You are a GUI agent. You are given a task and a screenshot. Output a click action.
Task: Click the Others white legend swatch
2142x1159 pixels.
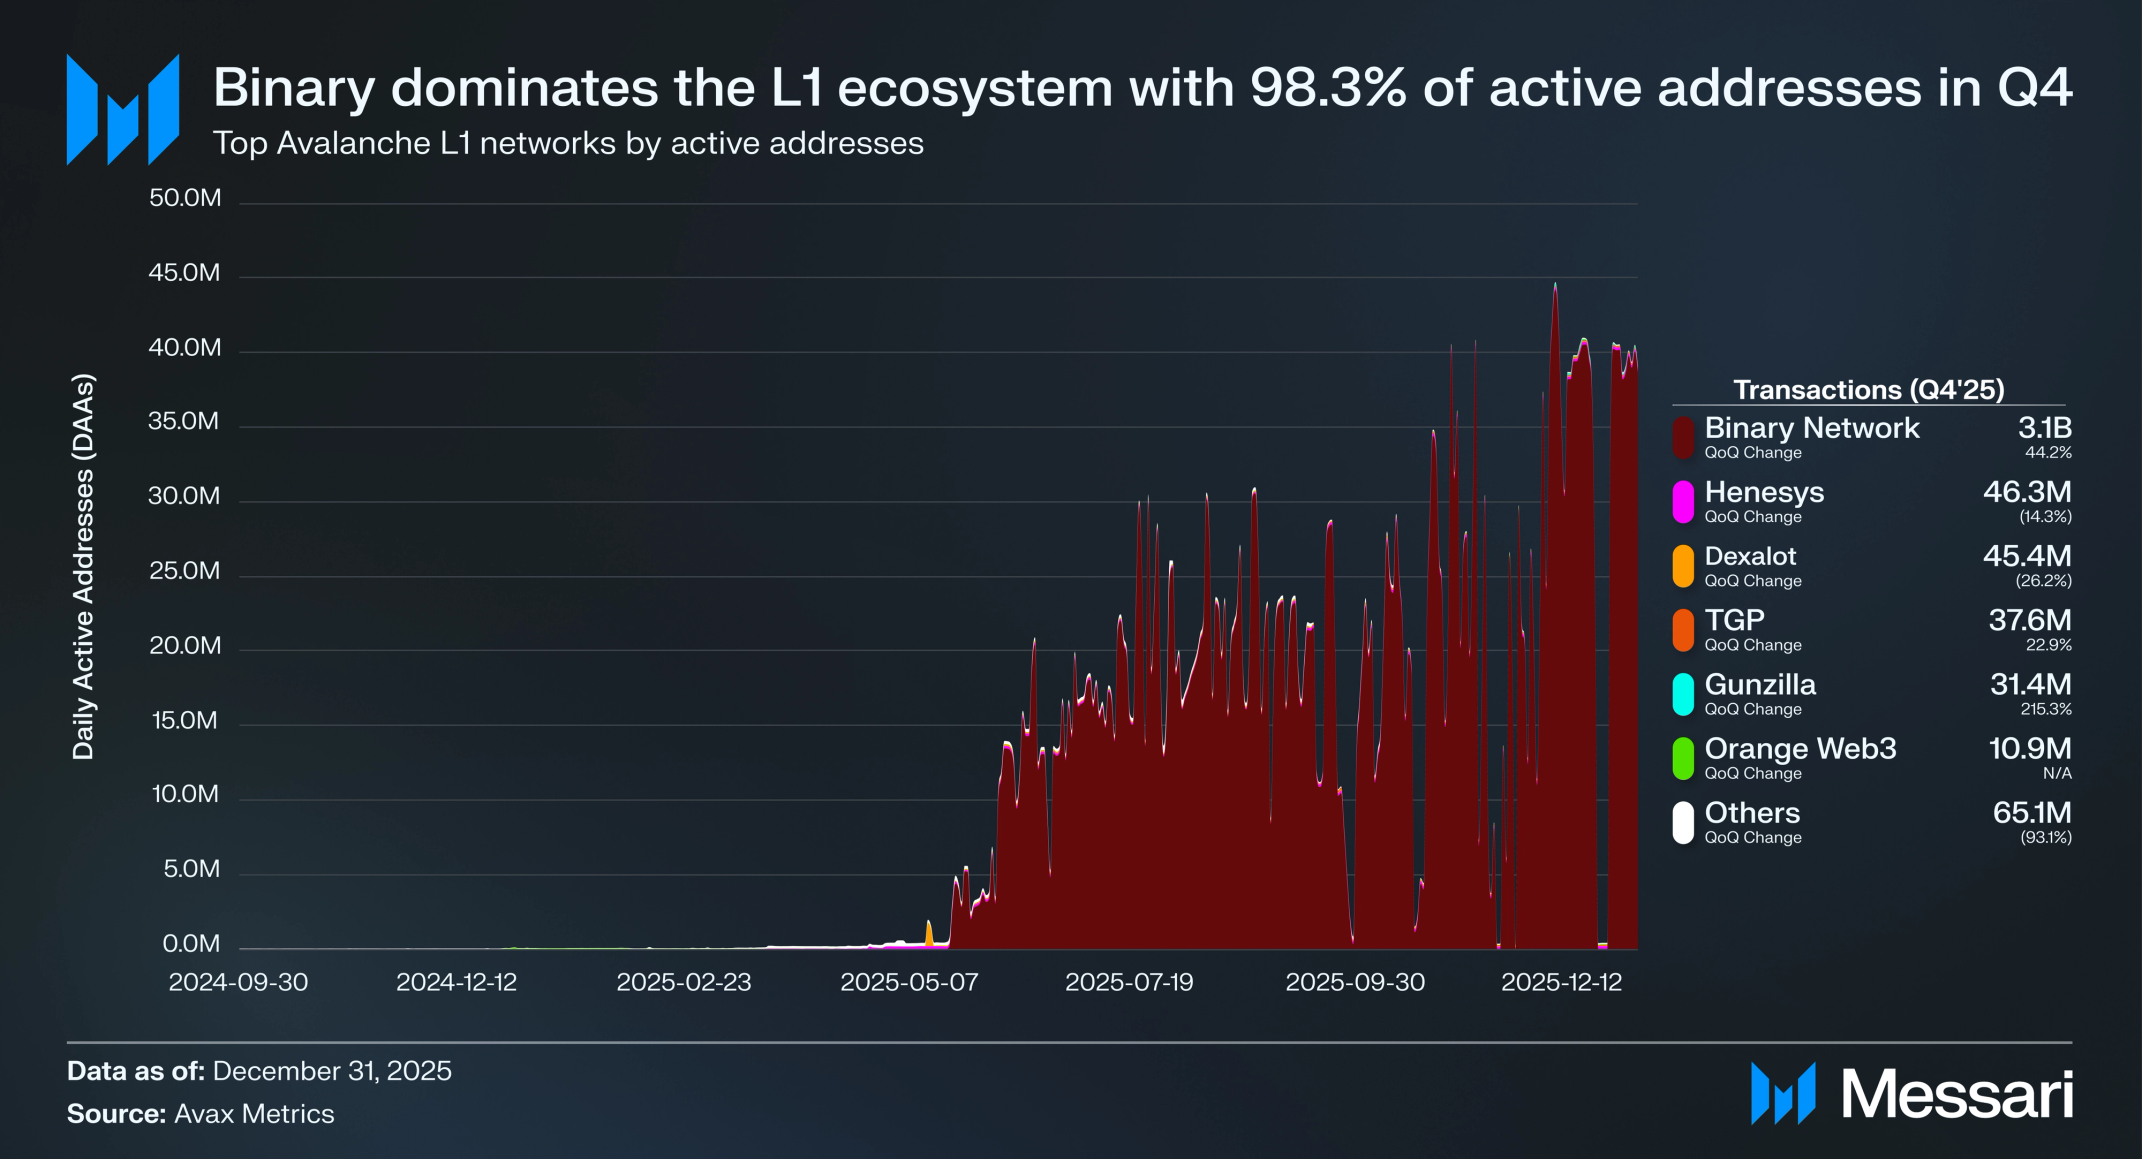coord(1683,822)
